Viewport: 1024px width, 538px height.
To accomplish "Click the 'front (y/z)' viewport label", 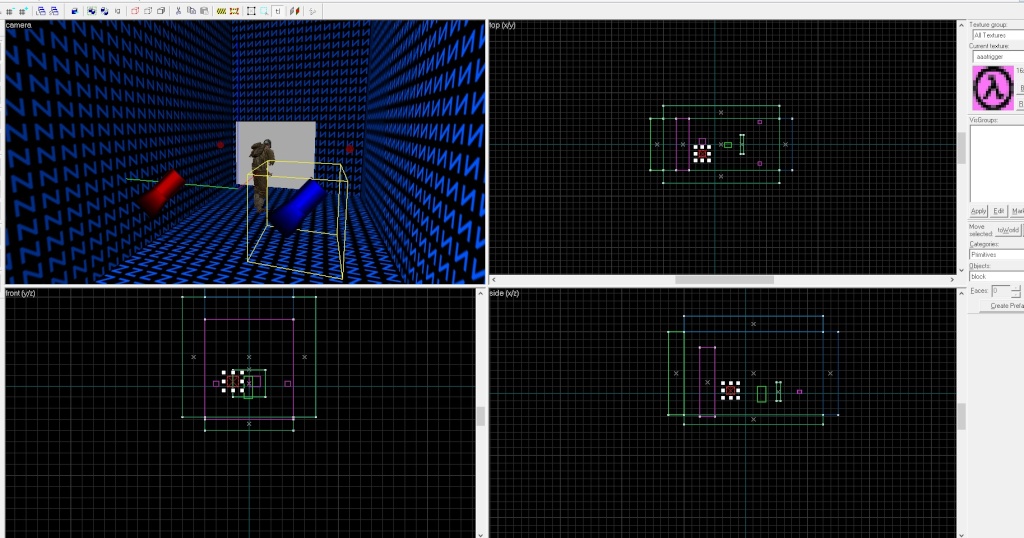I will point(20,293).
